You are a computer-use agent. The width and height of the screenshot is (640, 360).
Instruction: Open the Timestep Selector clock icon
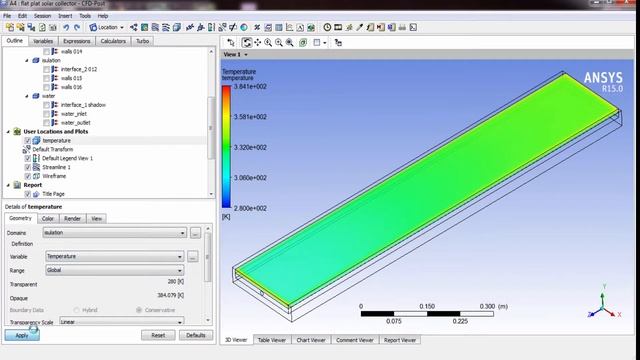[327, 27]
